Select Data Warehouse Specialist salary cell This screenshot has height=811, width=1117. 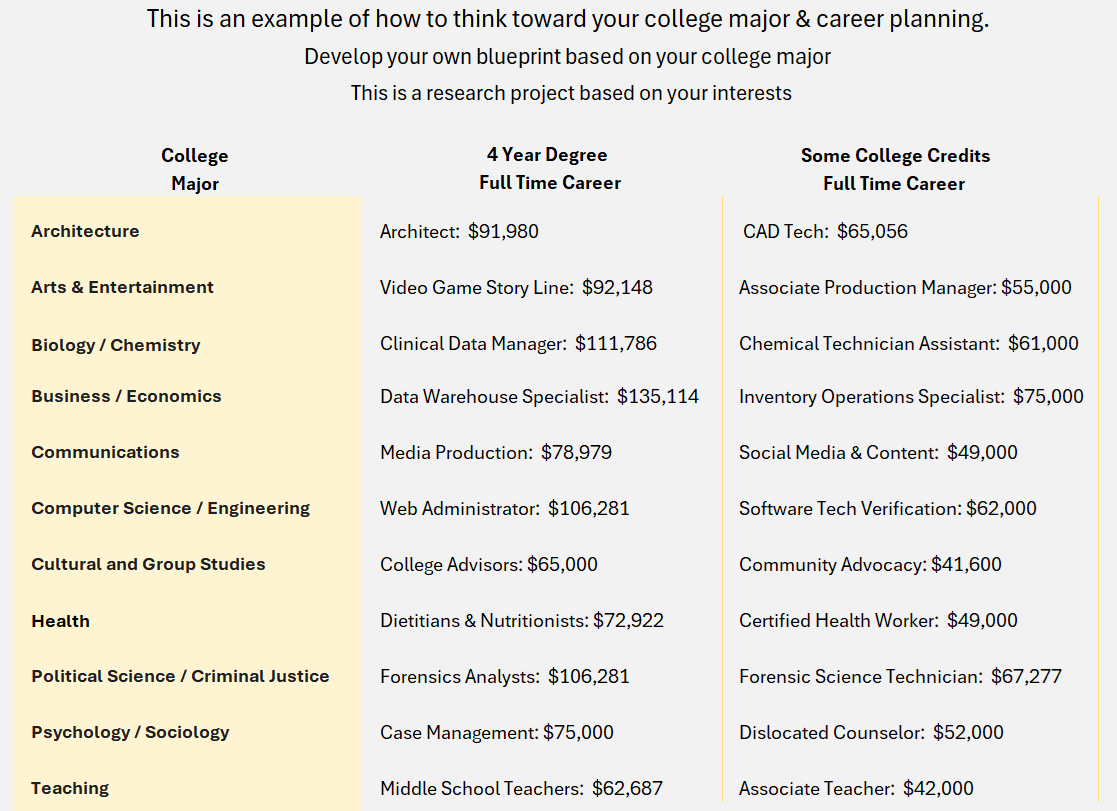tap(539, 396)
